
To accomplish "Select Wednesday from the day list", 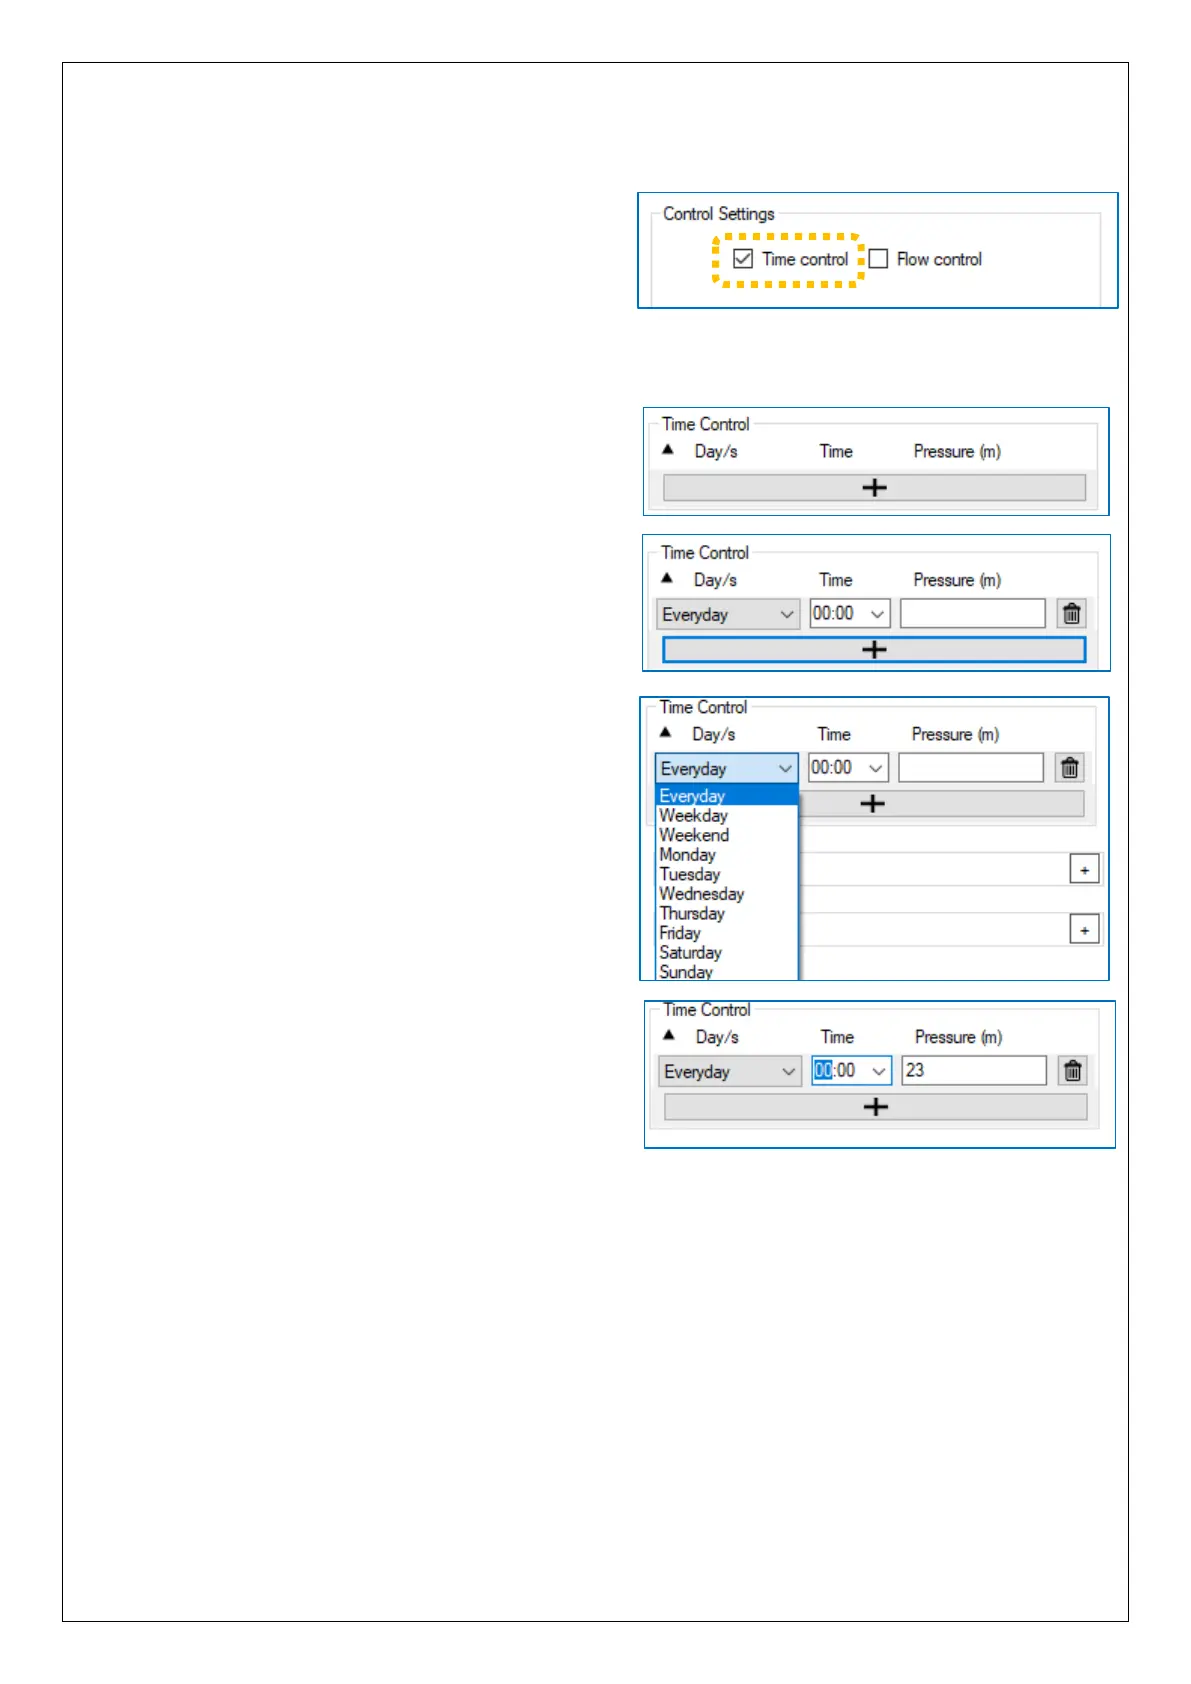I will click(x=727, y=894).
